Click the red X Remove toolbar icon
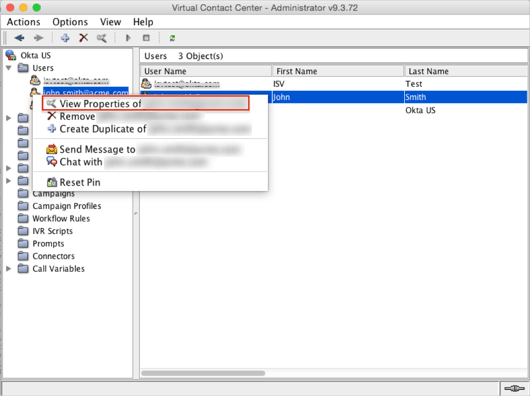 coord(83,38)
